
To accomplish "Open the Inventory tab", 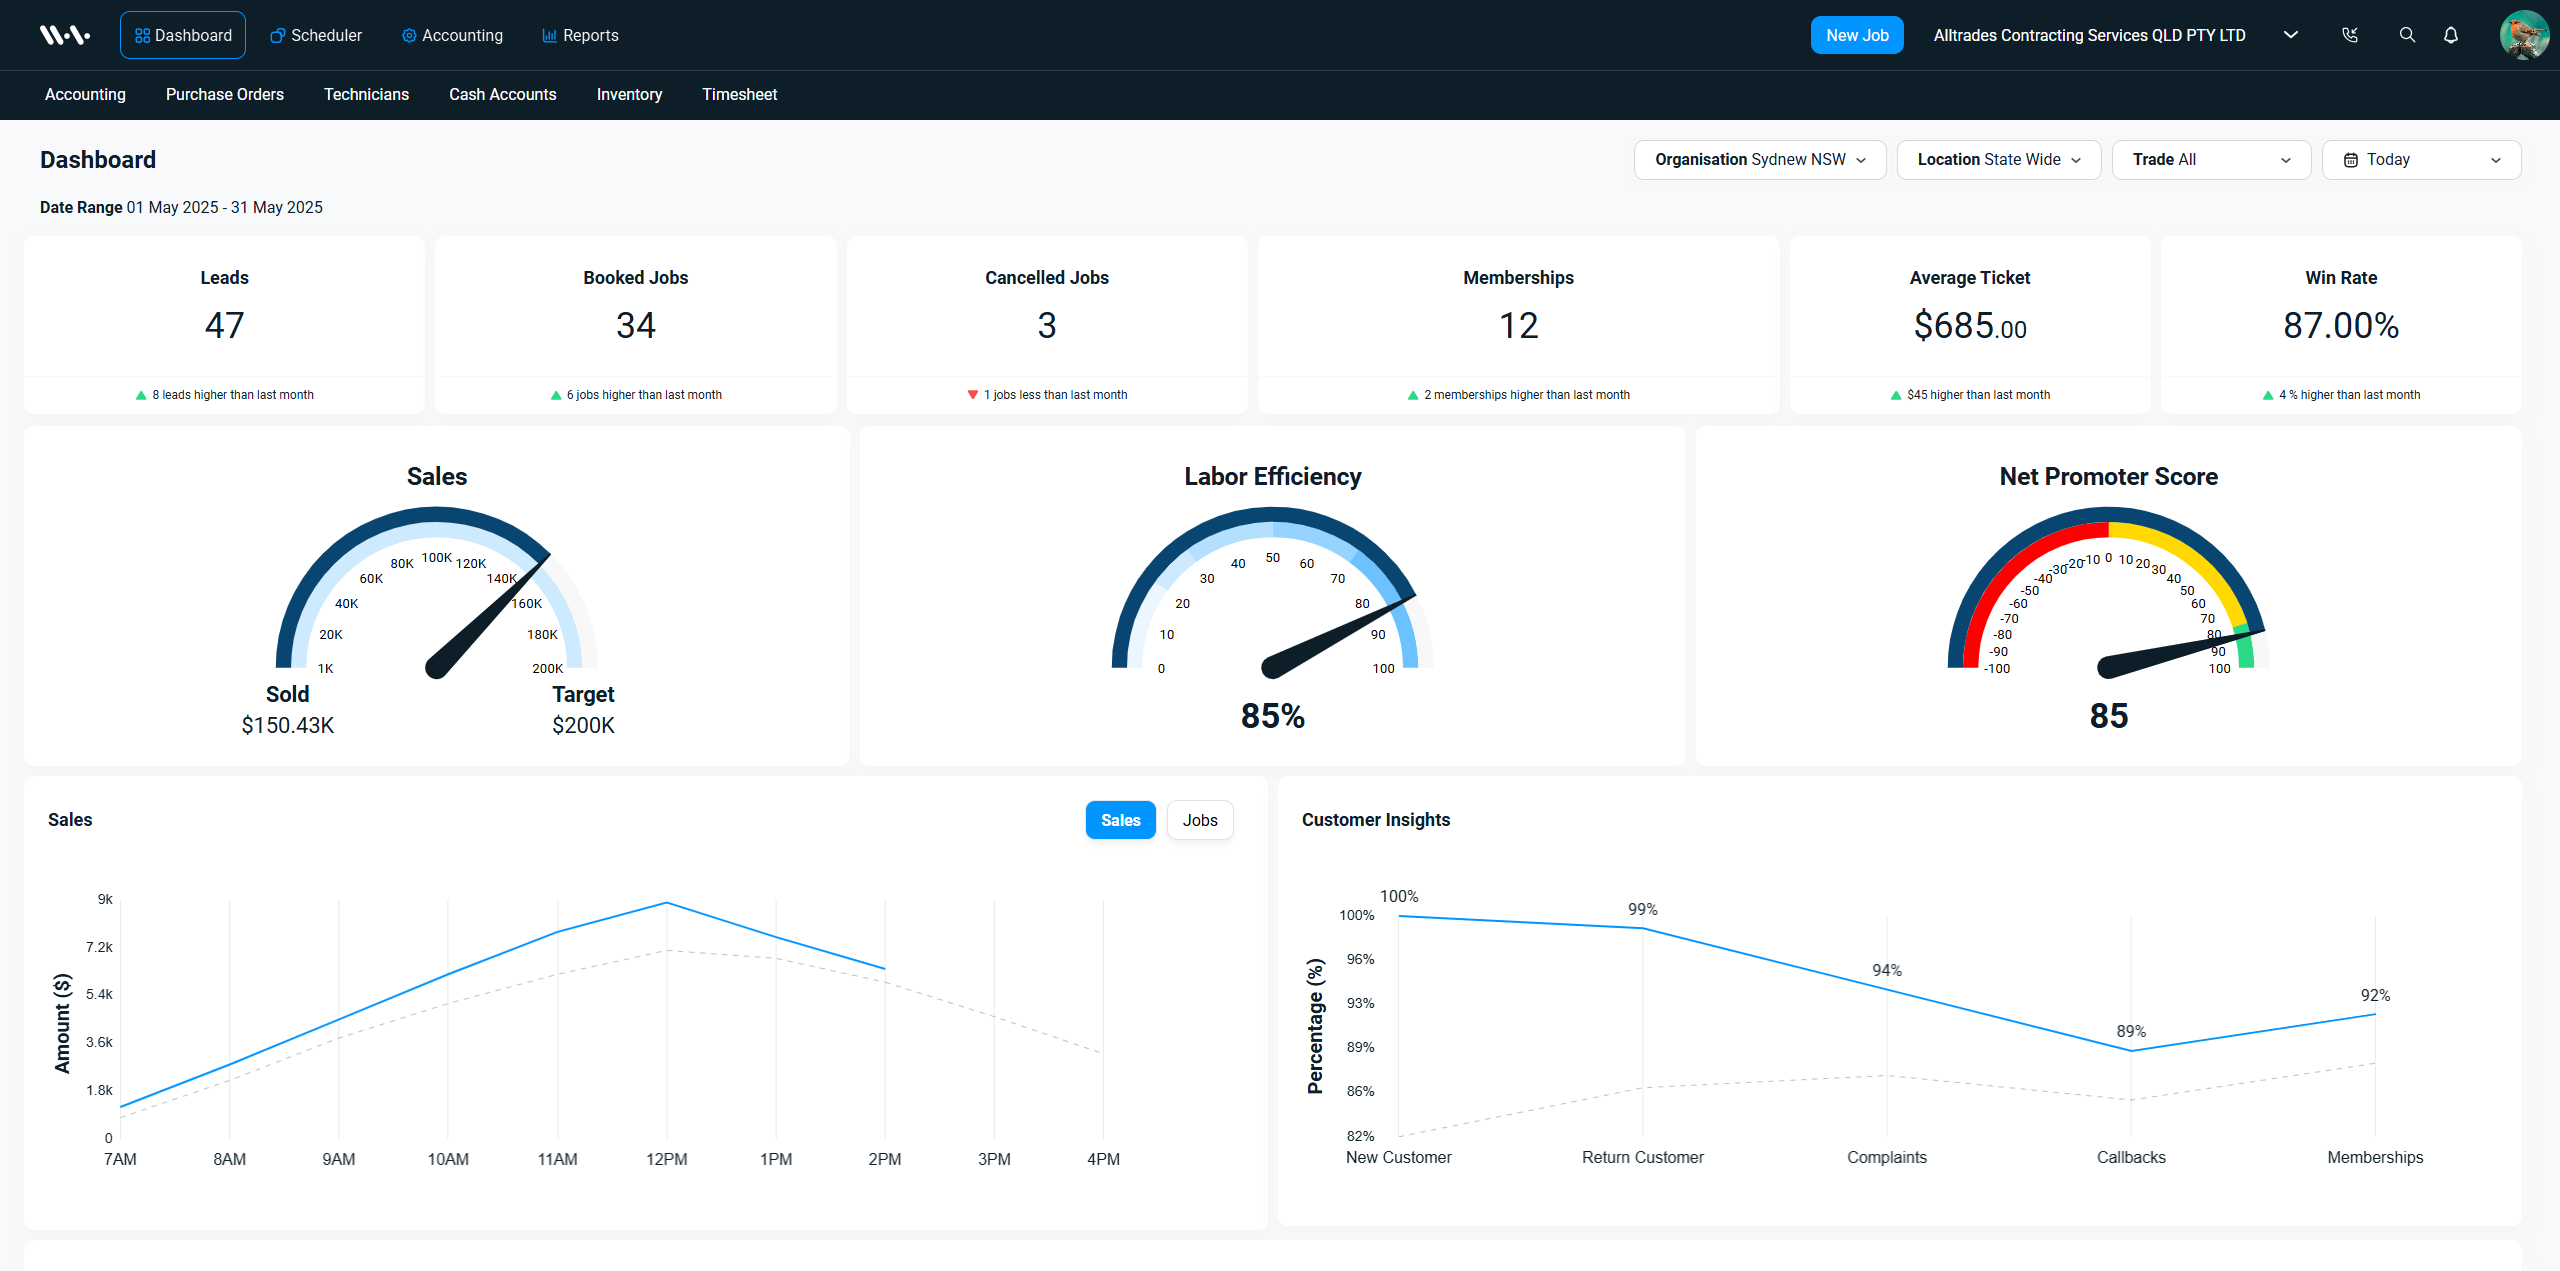I will 629,94.
